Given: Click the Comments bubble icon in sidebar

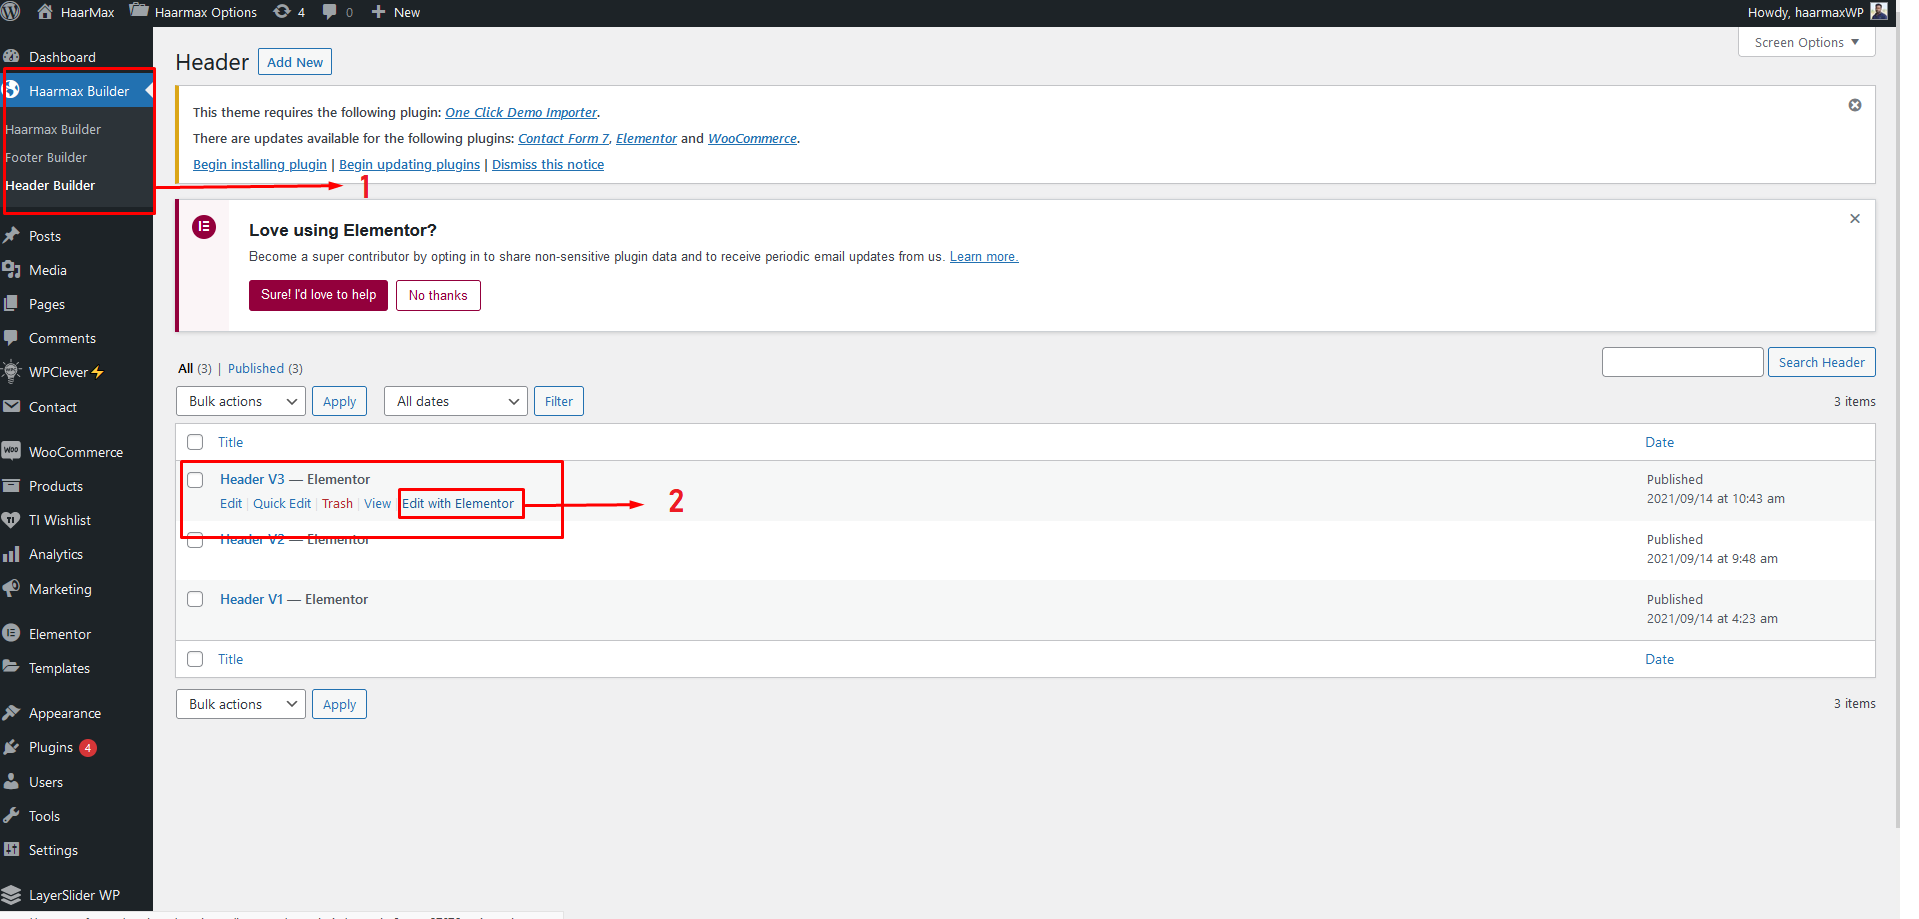Looking at the screenshot, I should coord(12,338).
